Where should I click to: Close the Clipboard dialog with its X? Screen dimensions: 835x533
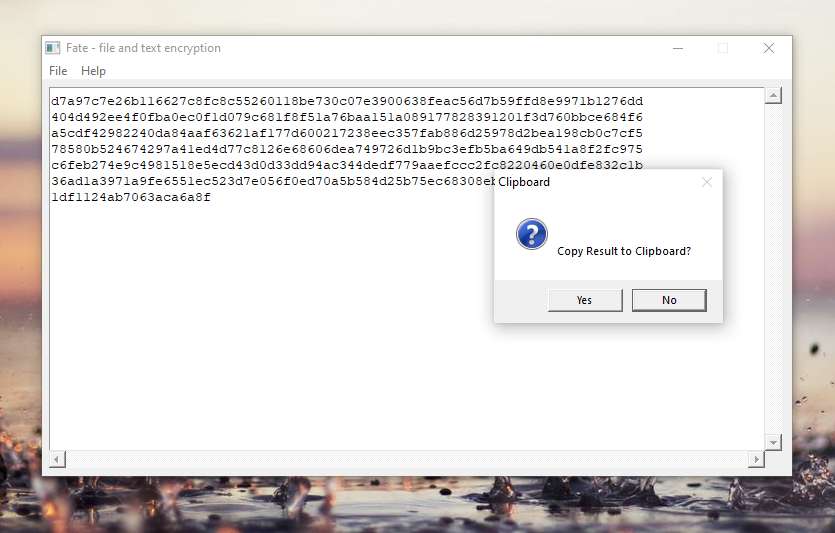[x=707, y=182]
